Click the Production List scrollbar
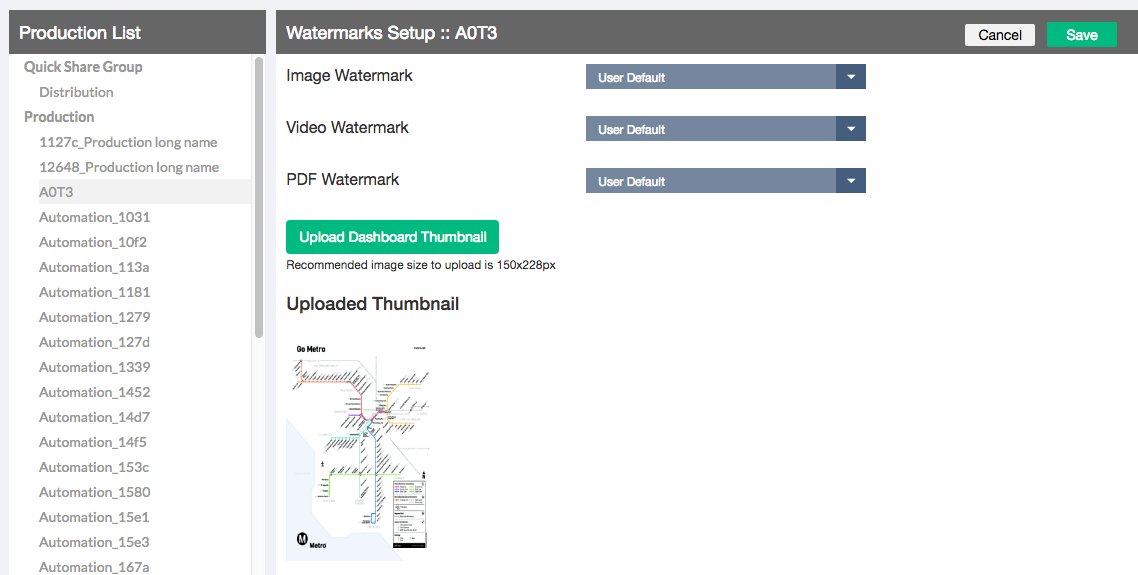The image size is (1138, 575). [x=259, y=200]
